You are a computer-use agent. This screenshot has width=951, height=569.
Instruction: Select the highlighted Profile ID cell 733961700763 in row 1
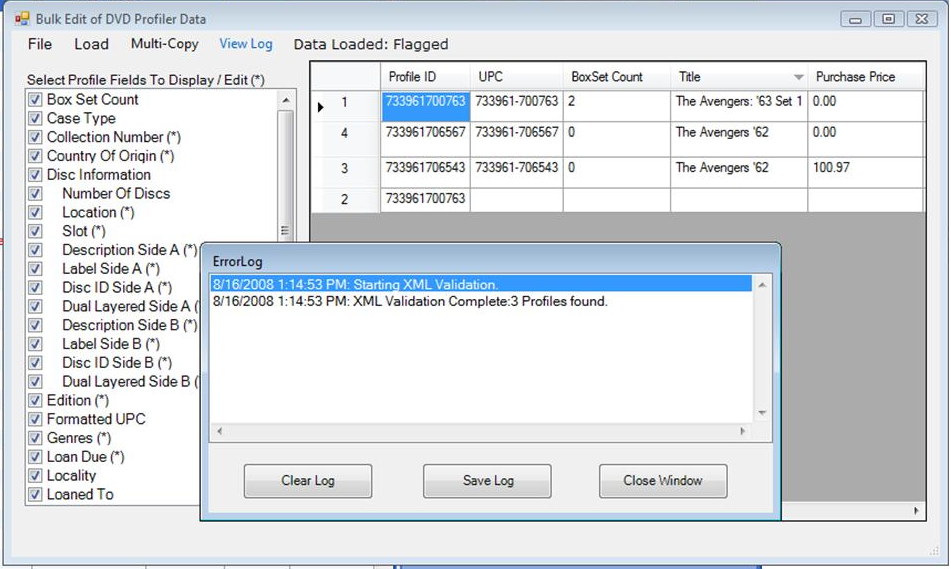(x=425, y=106)
